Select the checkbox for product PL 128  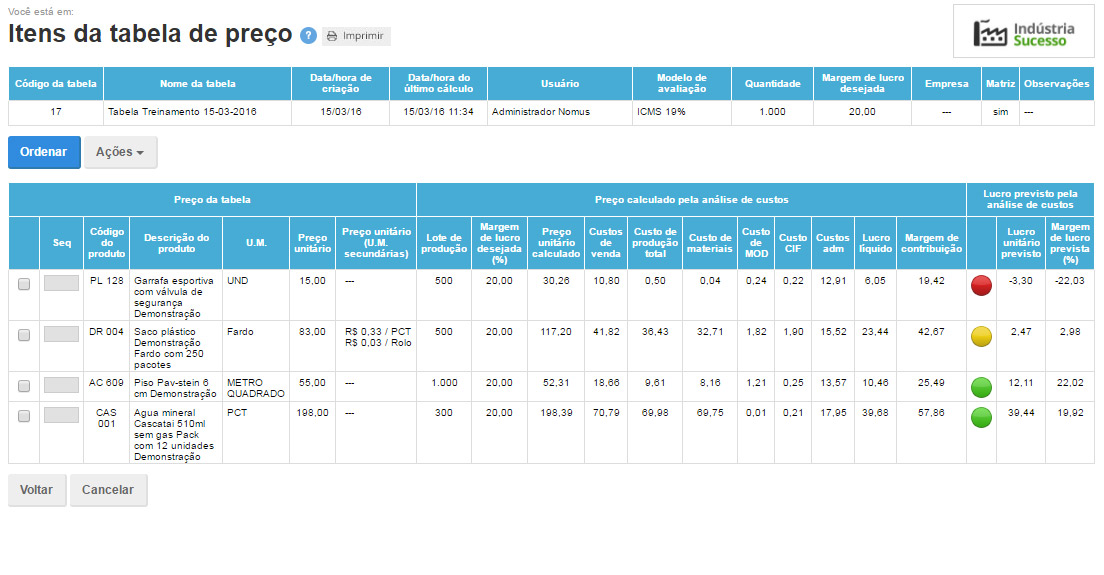pos(24,284)
